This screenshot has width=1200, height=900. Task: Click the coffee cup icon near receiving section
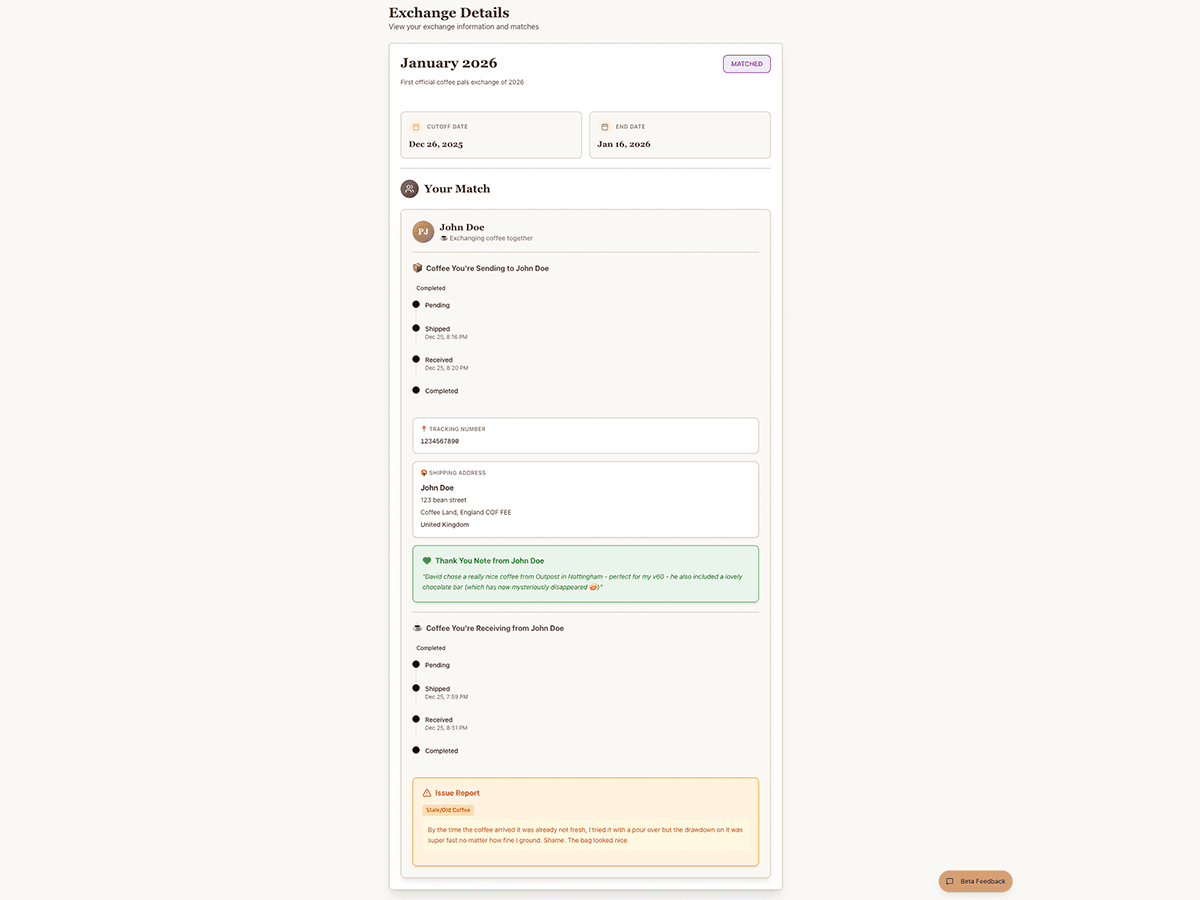(417, 627)
